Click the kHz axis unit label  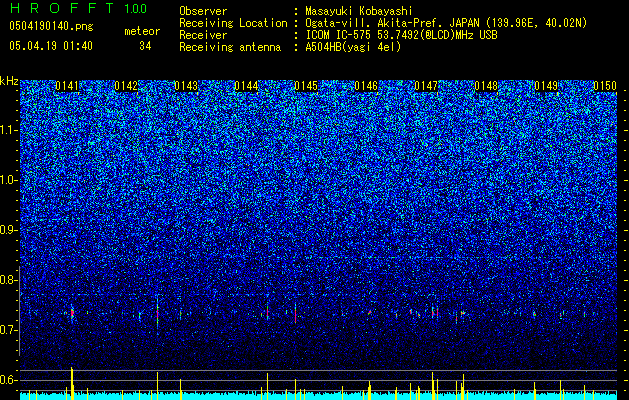tap(9, 81)
